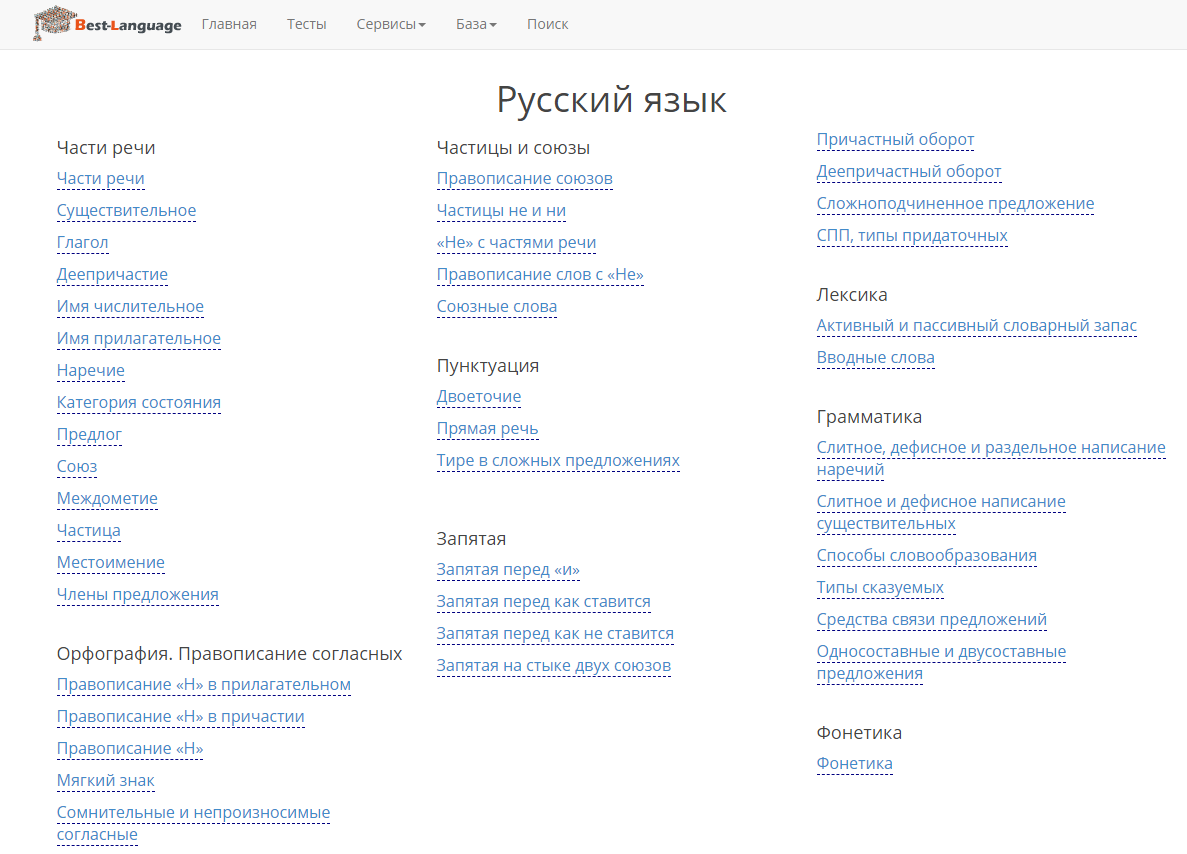Open the Сервисы dropdown menu
Screen dimensions: 1187x854
pos(390,24)
